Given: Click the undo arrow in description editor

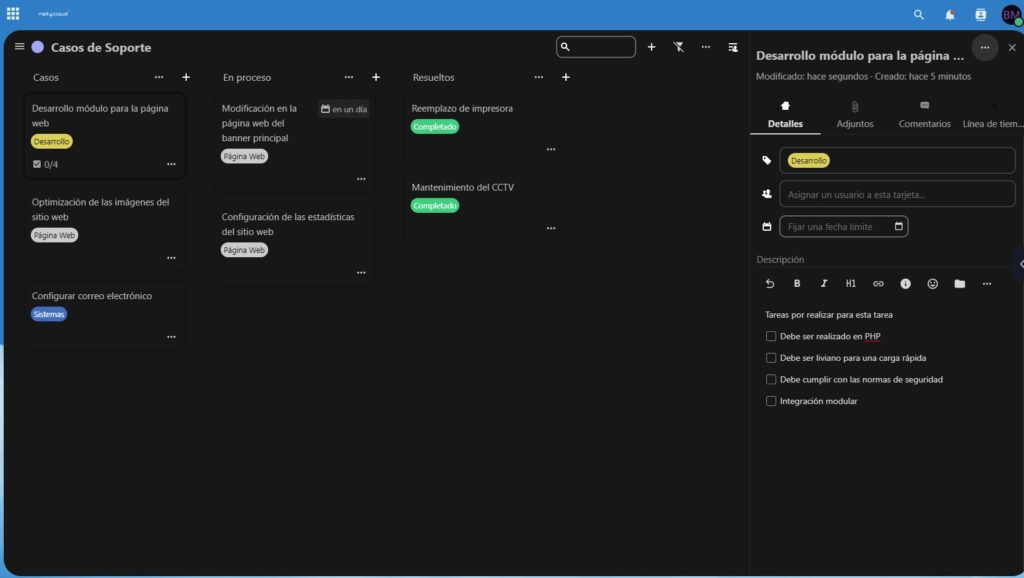Looking at the screenshot, I should click(770, 283).
